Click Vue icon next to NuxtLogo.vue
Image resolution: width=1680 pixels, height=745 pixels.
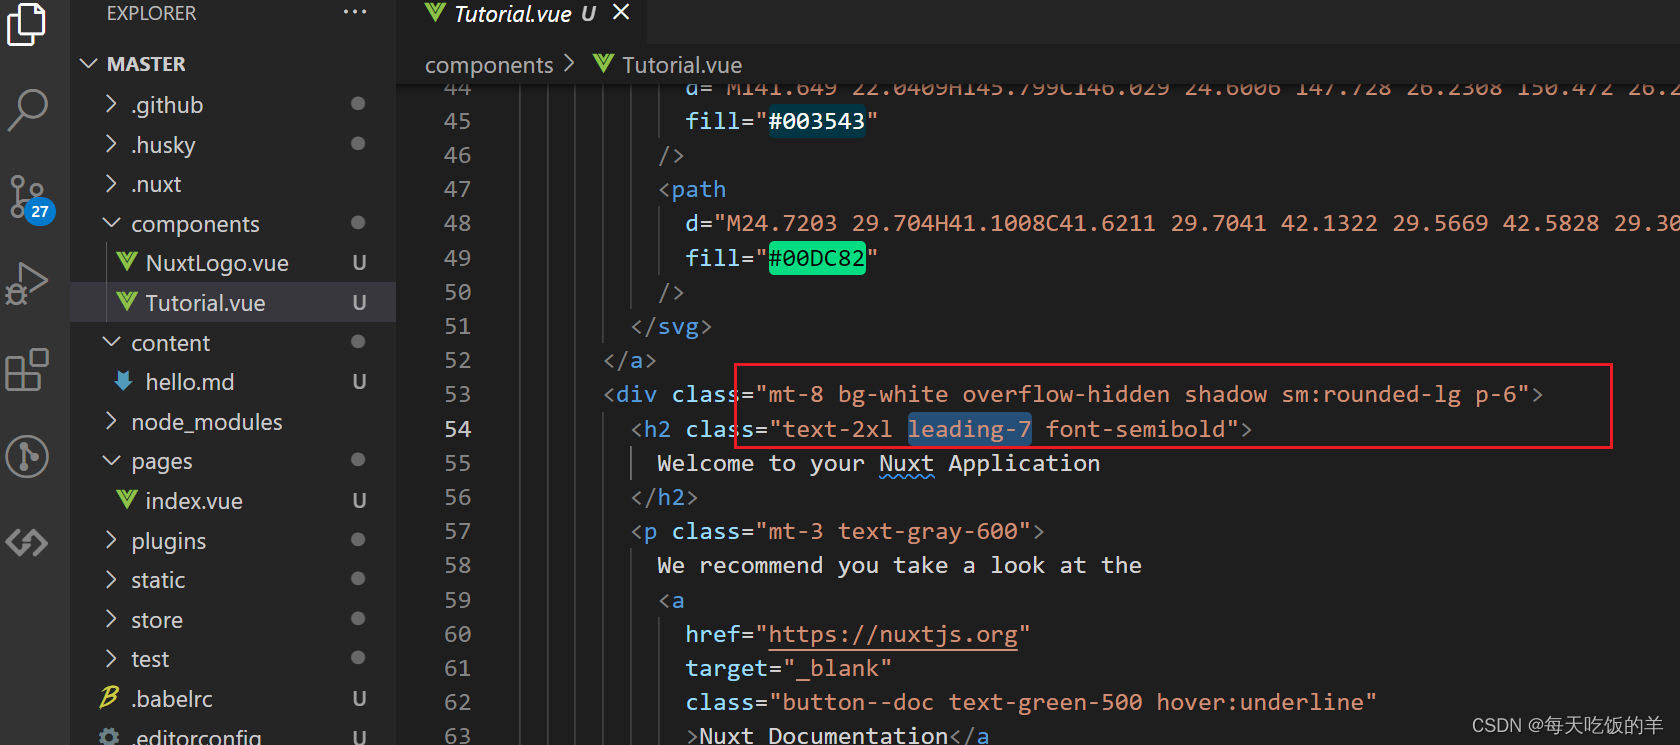[x=127, y=262]
